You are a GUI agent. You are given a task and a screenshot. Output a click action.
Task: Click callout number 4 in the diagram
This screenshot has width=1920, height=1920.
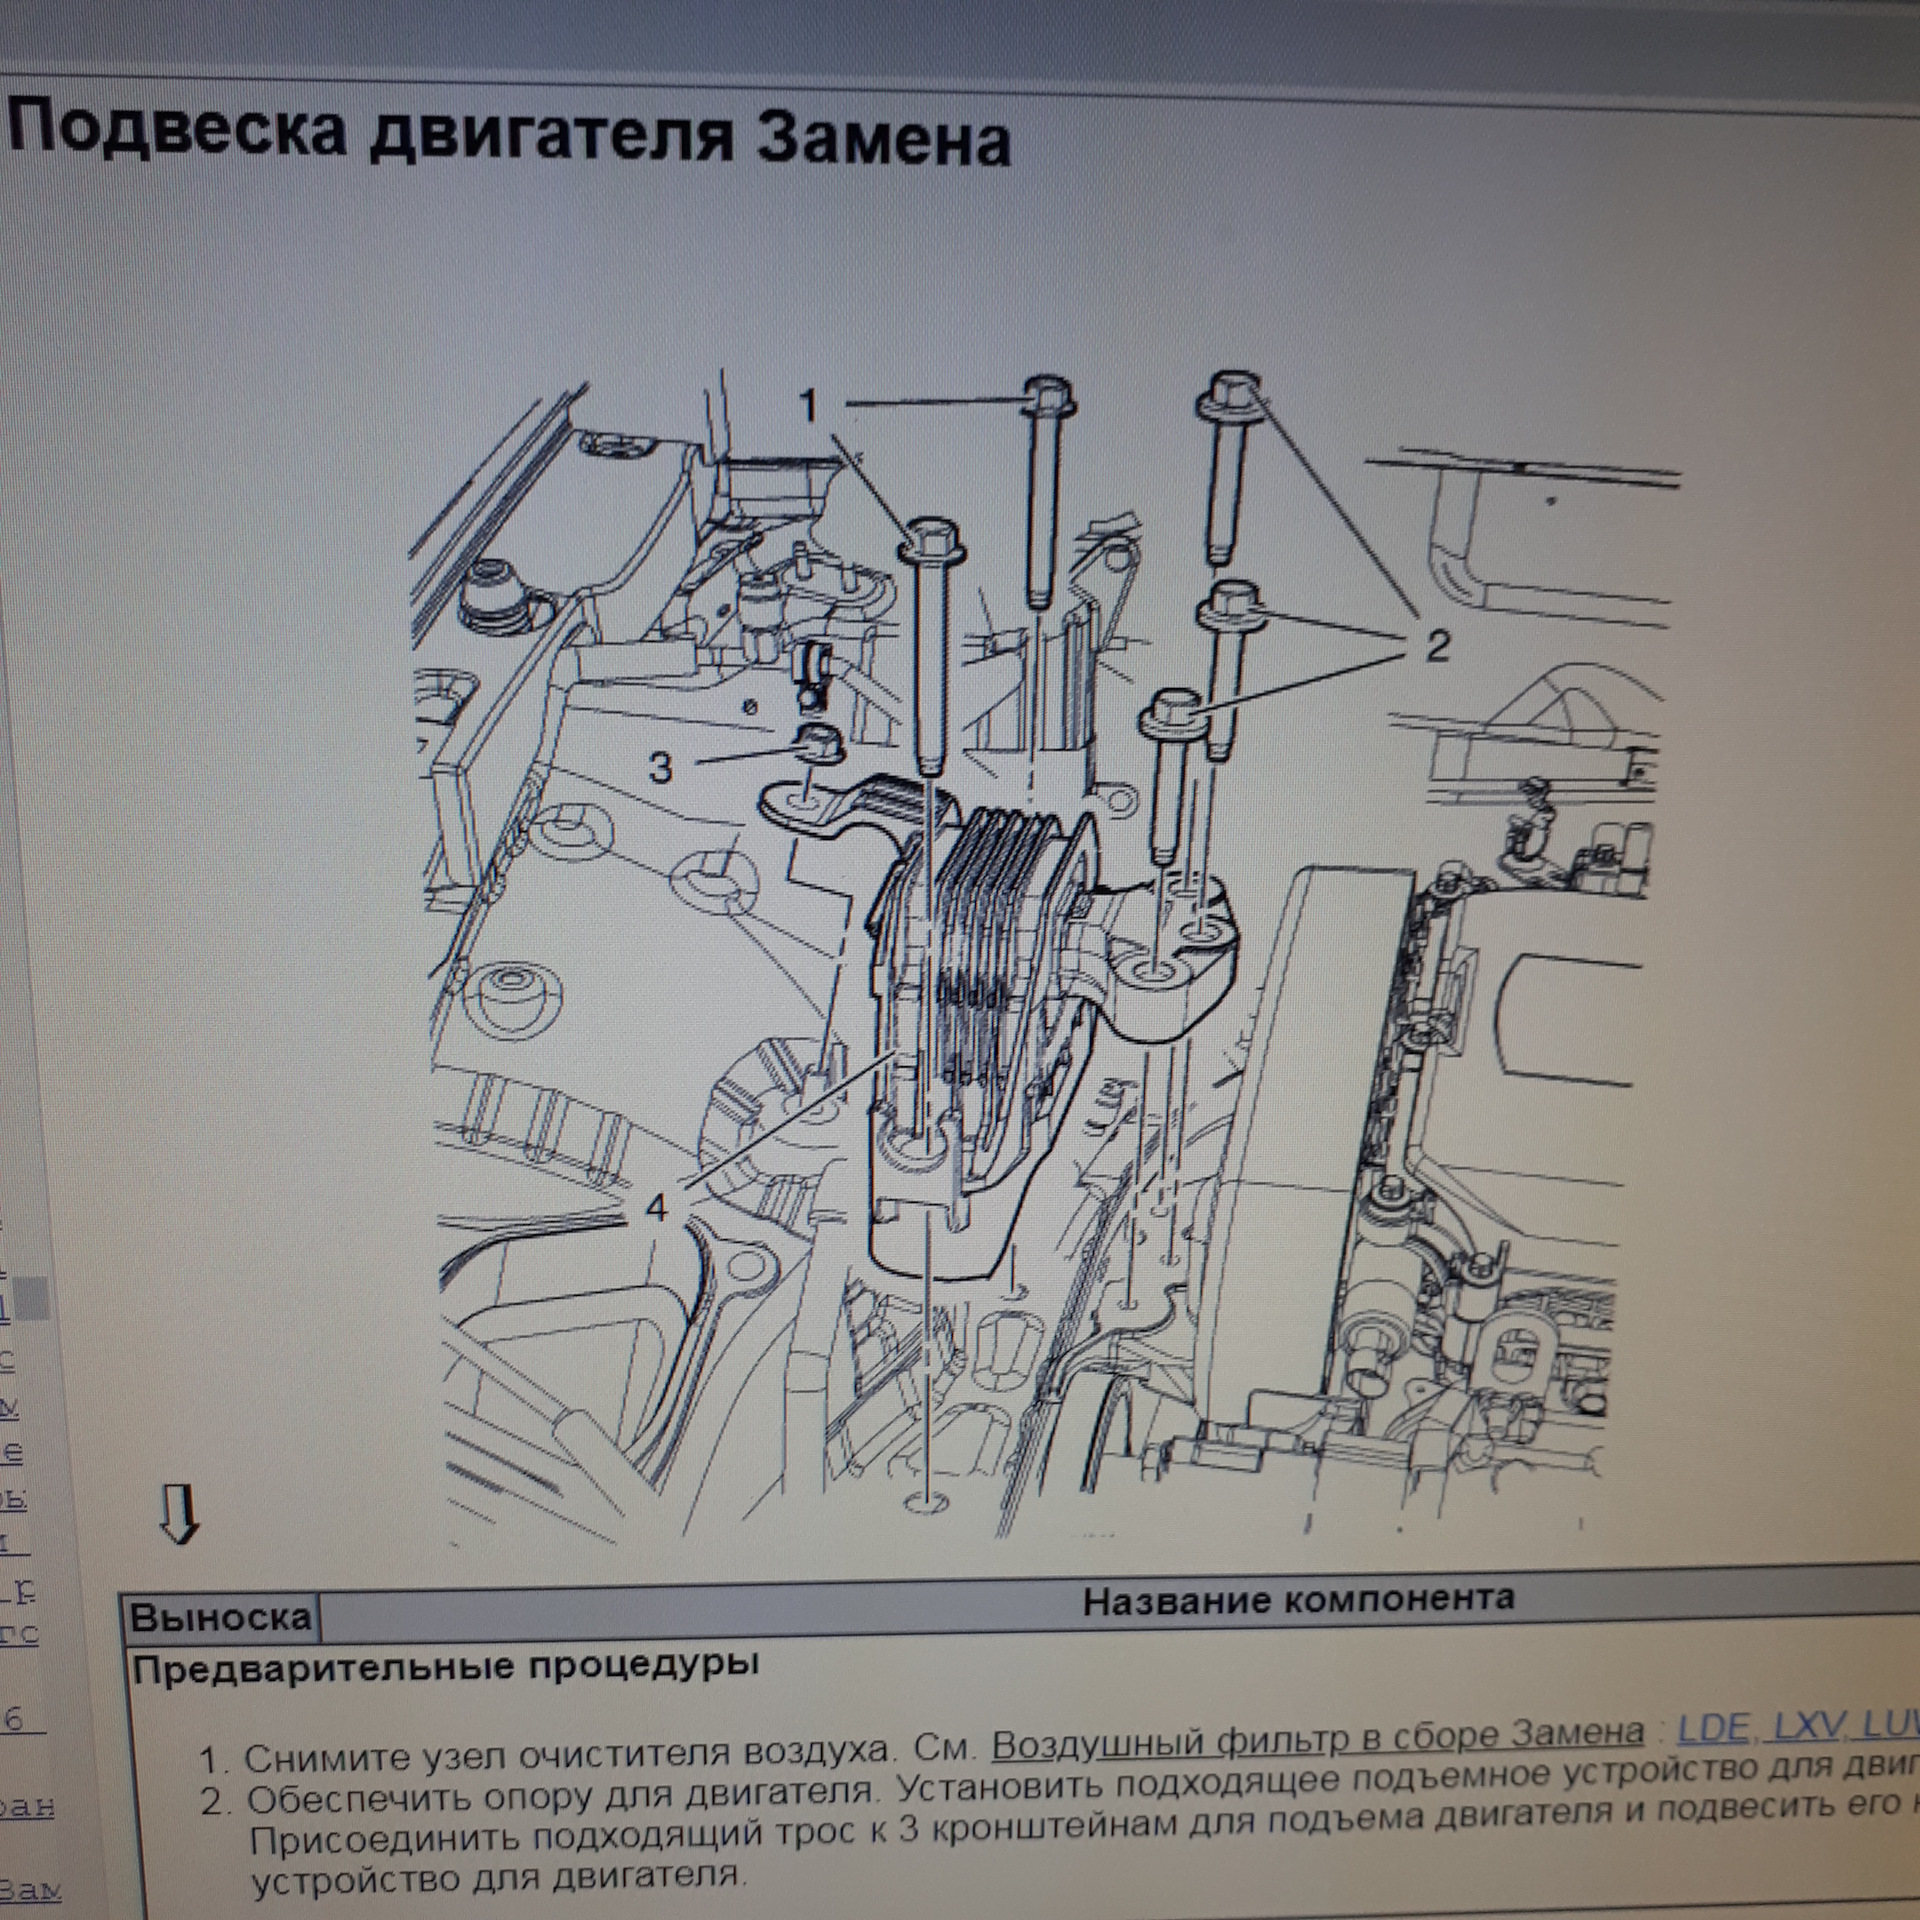tap(656, 1208)
